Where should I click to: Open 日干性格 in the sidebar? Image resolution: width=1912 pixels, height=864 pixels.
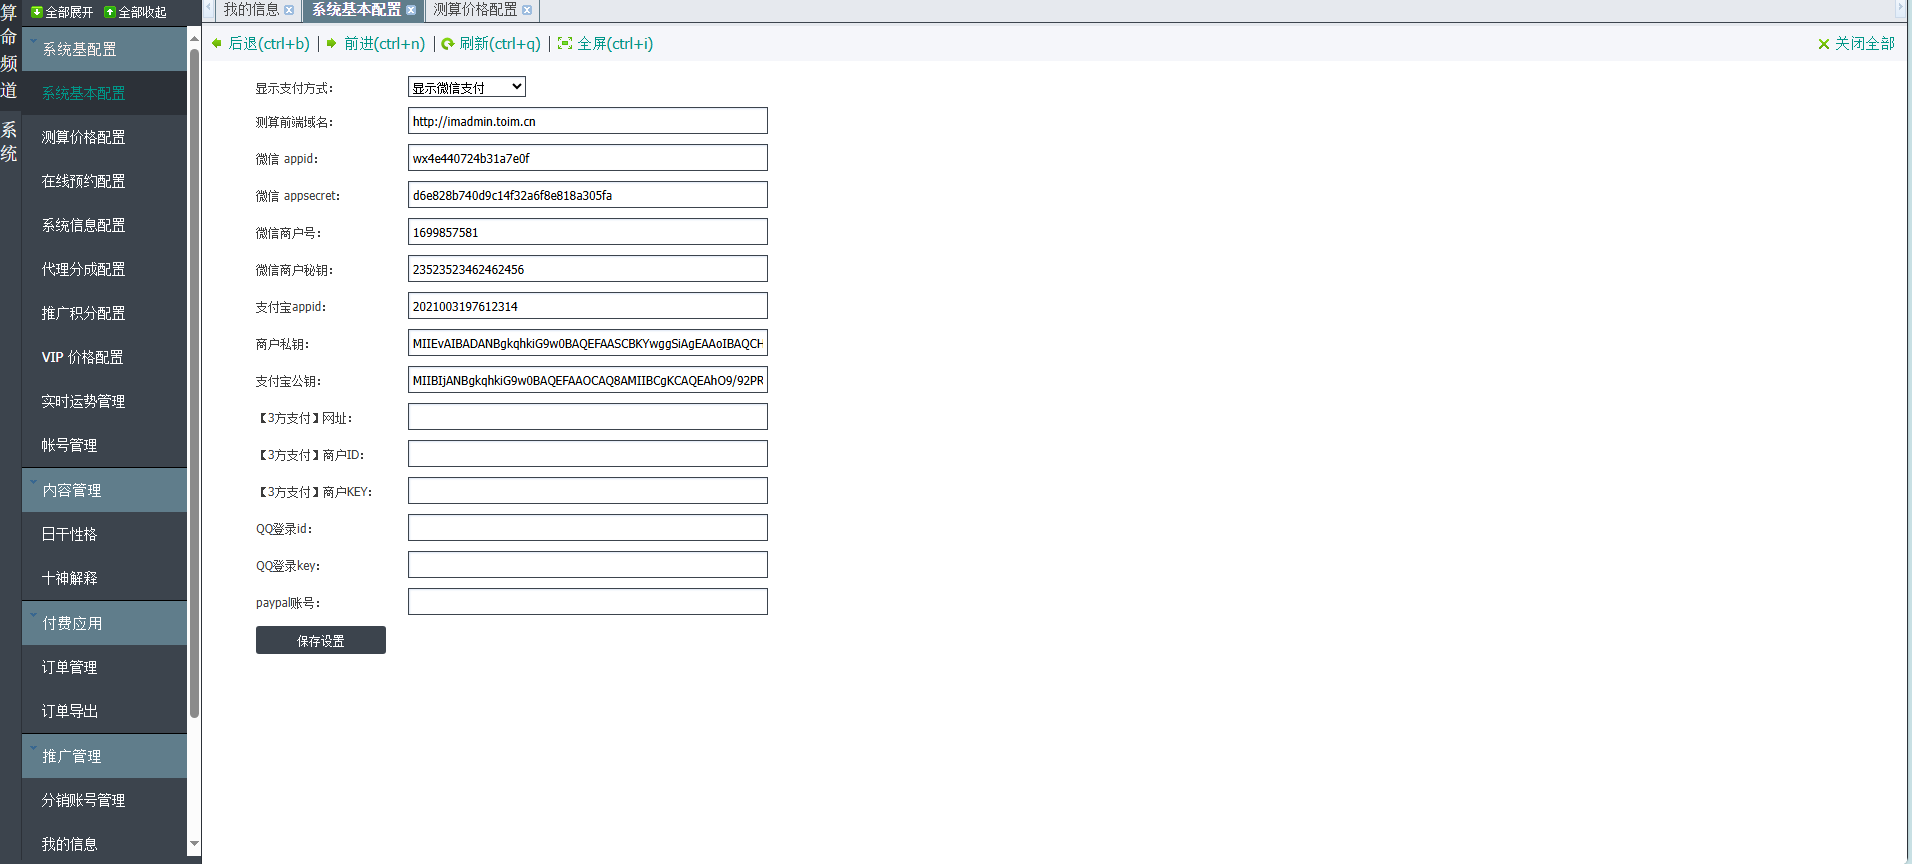point(104,534)
